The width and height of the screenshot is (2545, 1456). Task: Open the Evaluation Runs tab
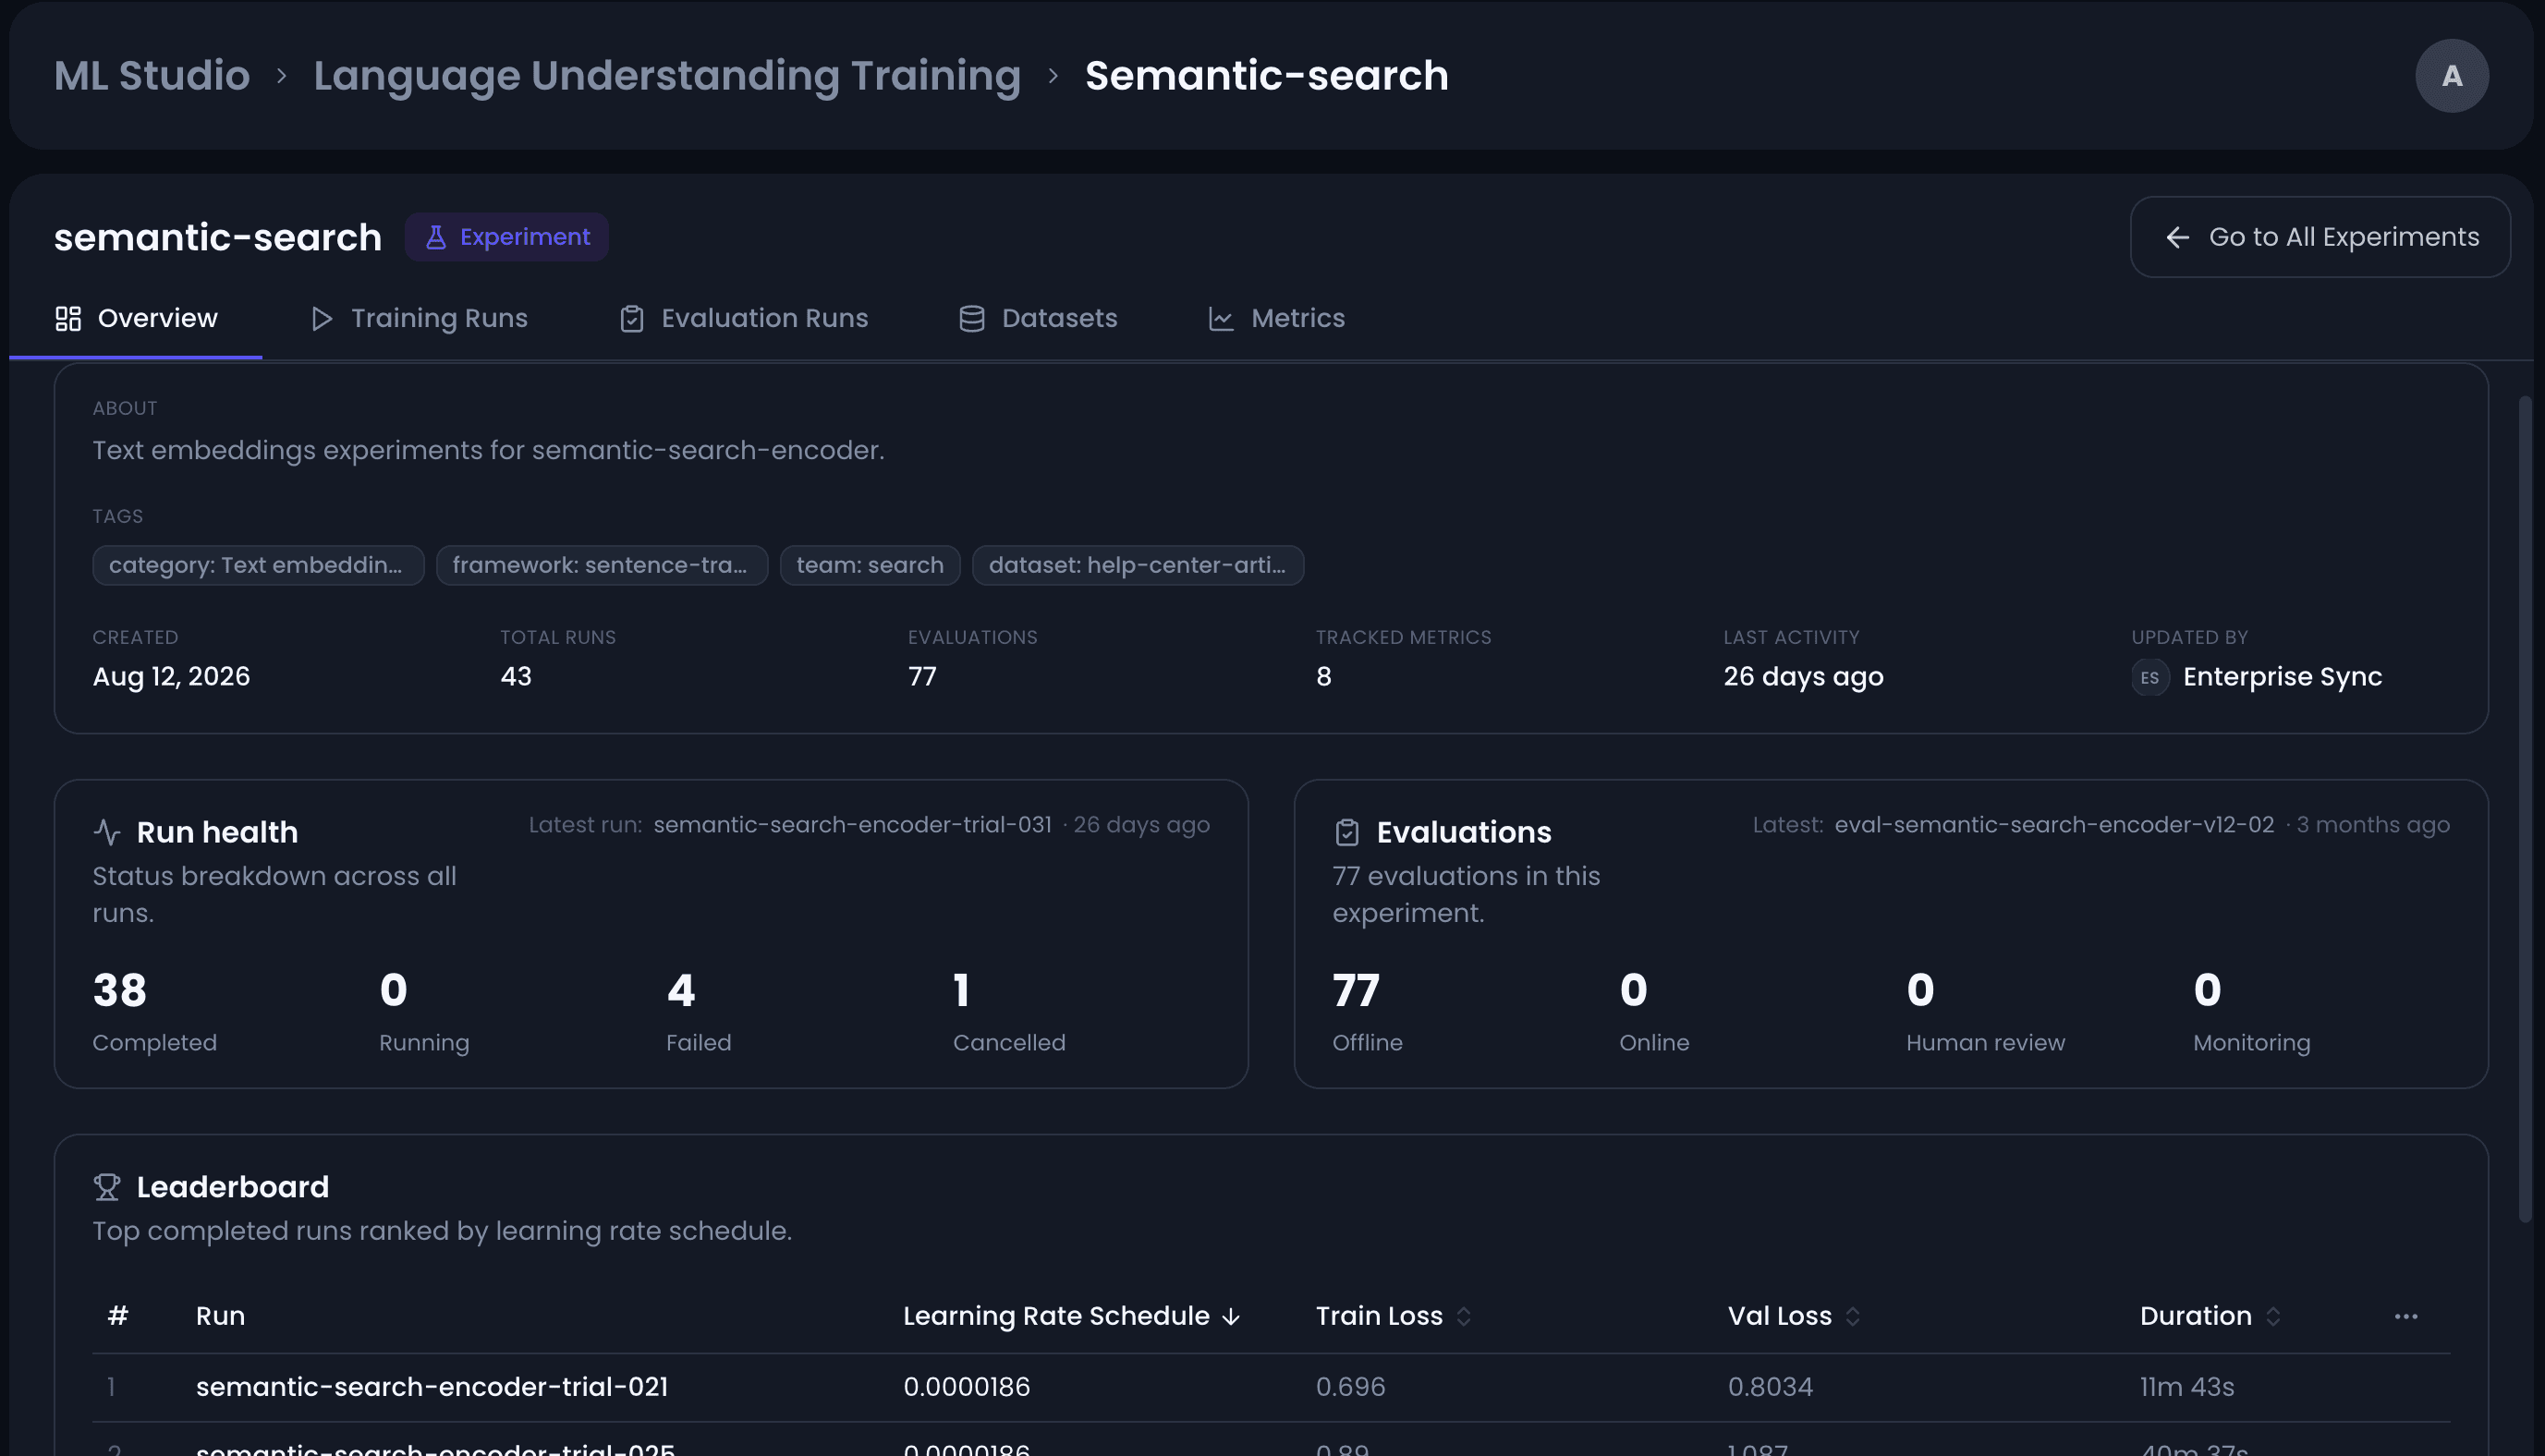point(743,318)
